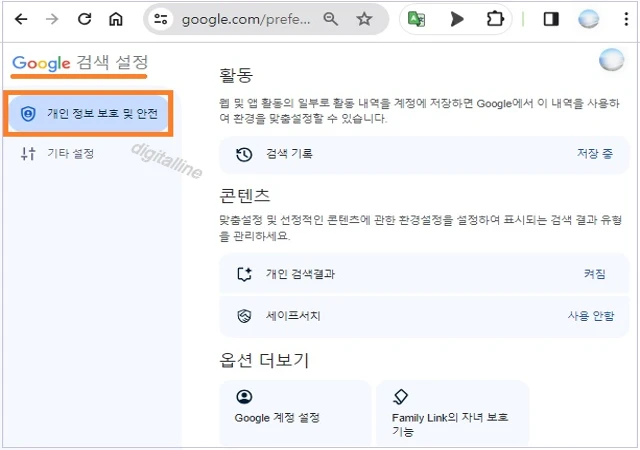Click the shield icon beside 세이프서치
Image resolution: width=640 pixels, height=450 pixels.
coord(244,316)
